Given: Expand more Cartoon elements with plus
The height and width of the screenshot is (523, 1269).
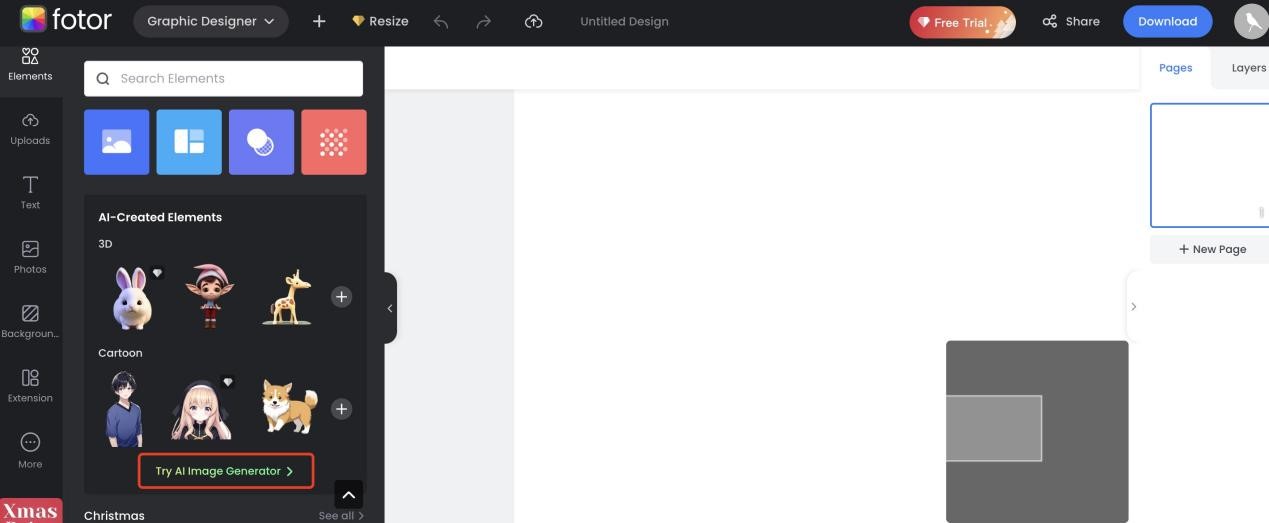Looking at the screenshot, I should 341,409.
